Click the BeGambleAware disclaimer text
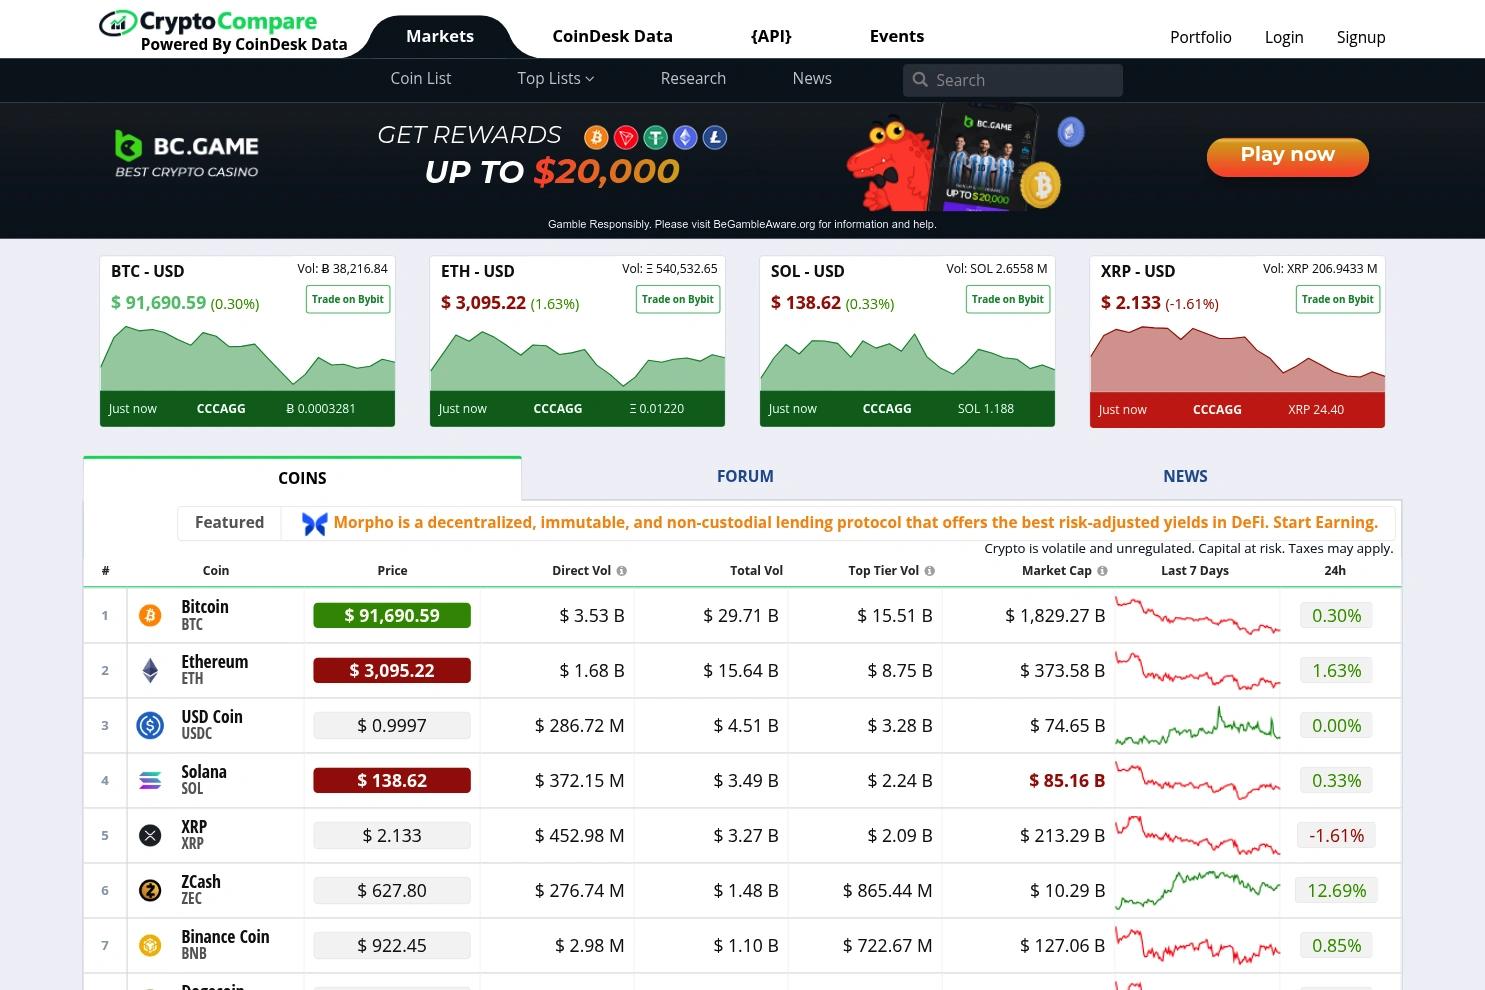Viewport: 1485px width, 990px height. tap(742, 224)
